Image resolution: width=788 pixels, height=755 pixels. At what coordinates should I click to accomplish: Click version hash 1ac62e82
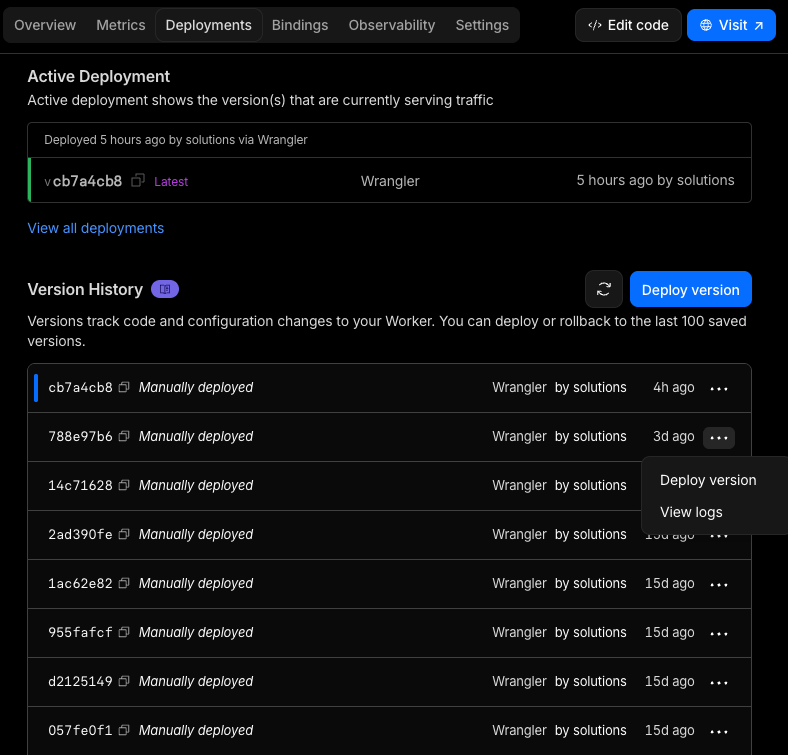(80, 583)
